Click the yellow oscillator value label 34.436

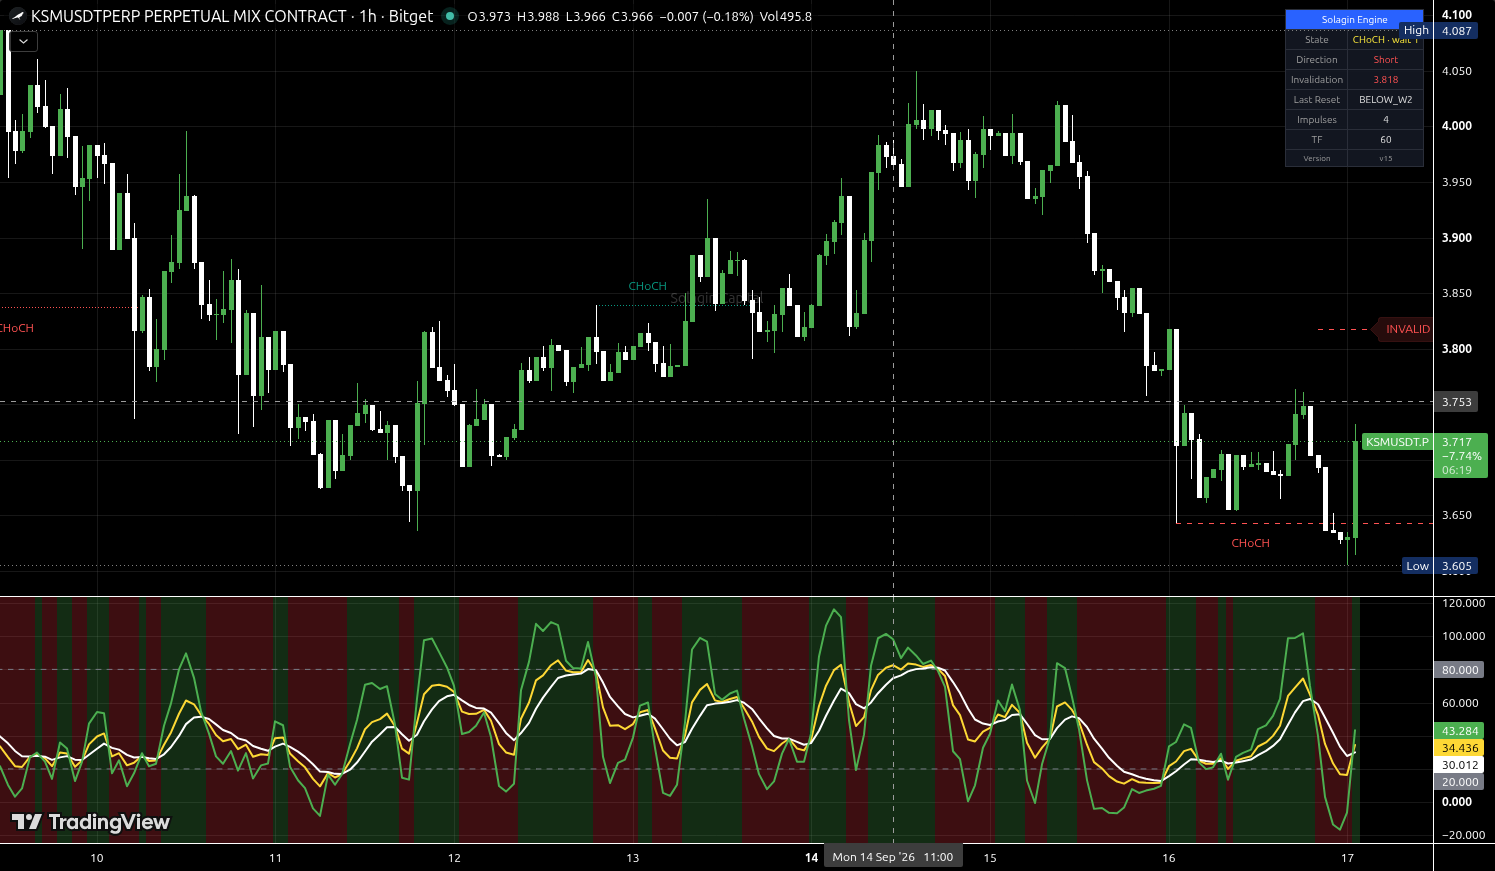1460,748
